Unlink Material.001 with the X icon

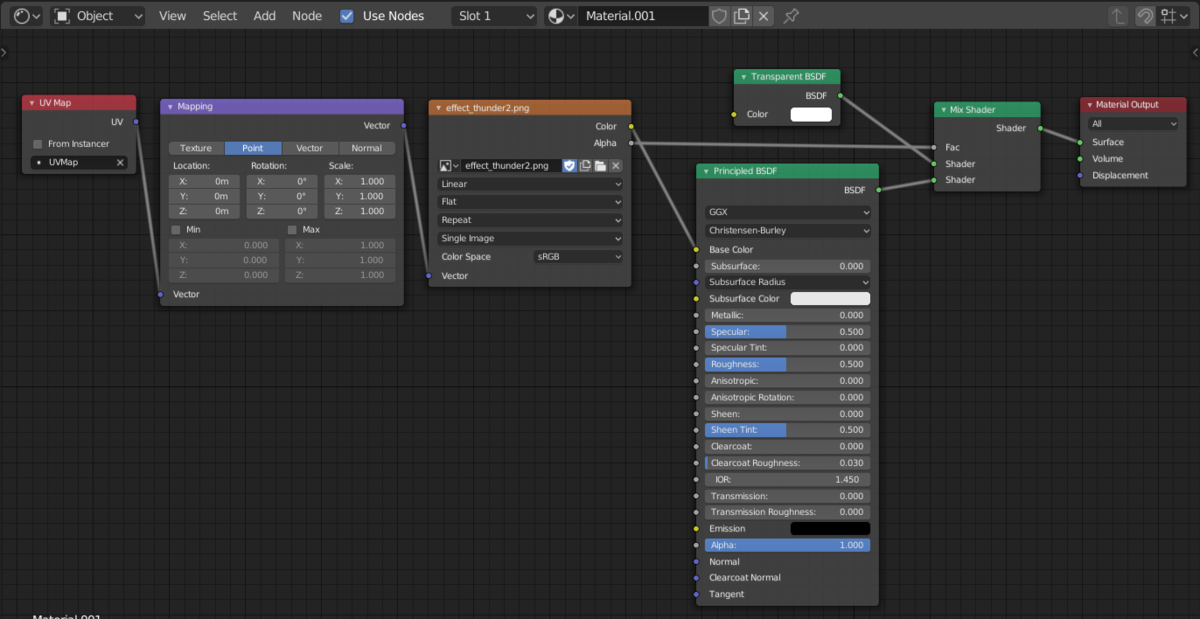(x=764, y=16)
